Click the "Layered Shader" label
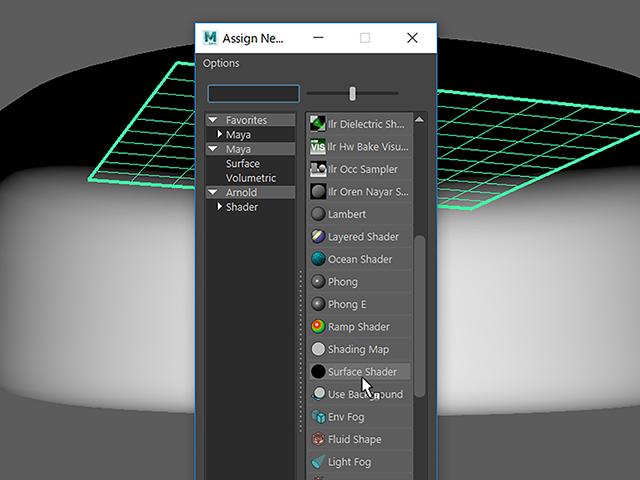The height and width of the screenshot is (480, 640). point(363,237)
